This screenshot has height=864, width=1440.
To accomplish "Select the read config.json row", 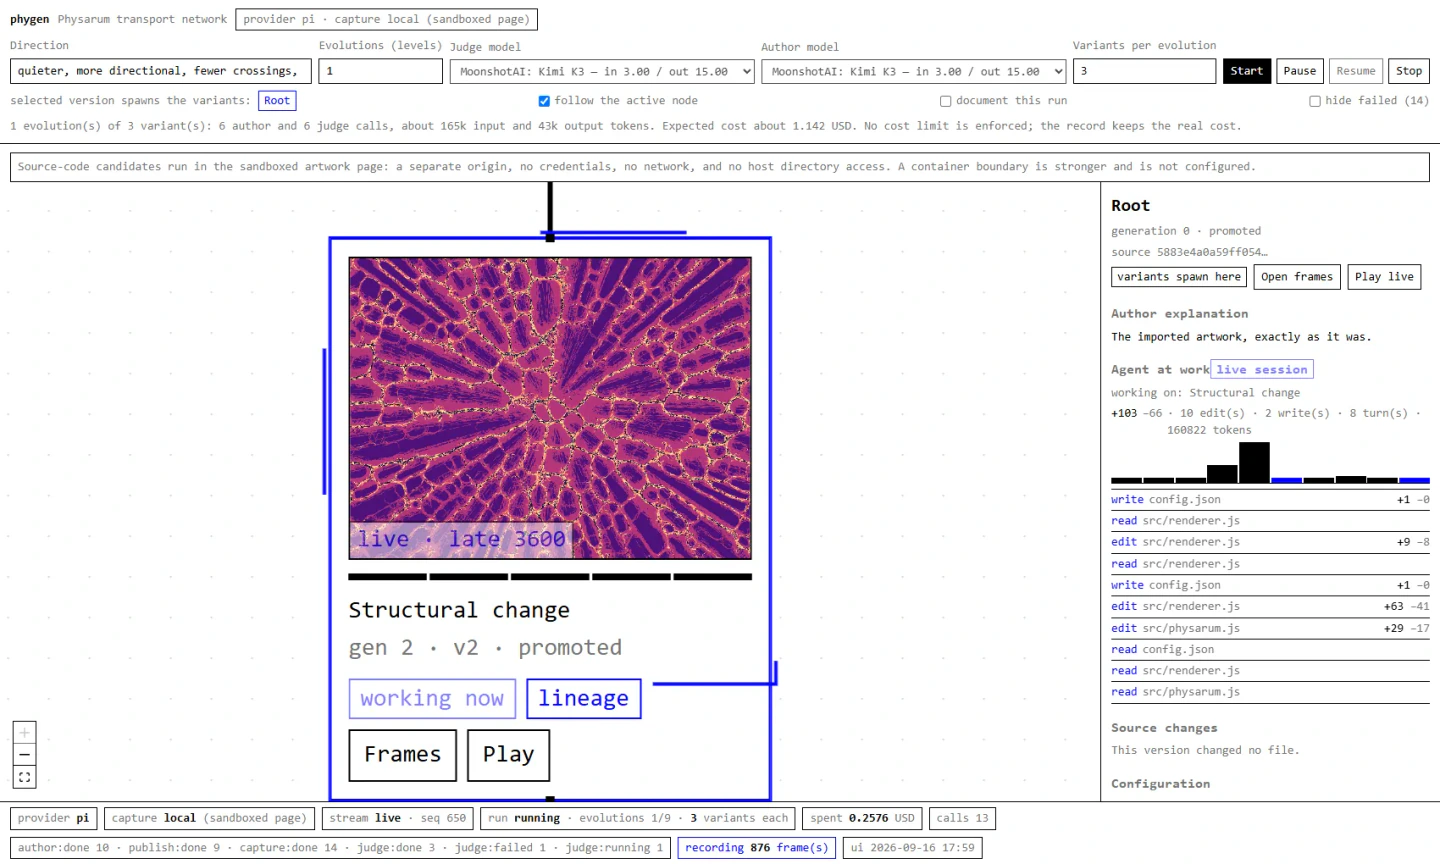I will 1270,649.
